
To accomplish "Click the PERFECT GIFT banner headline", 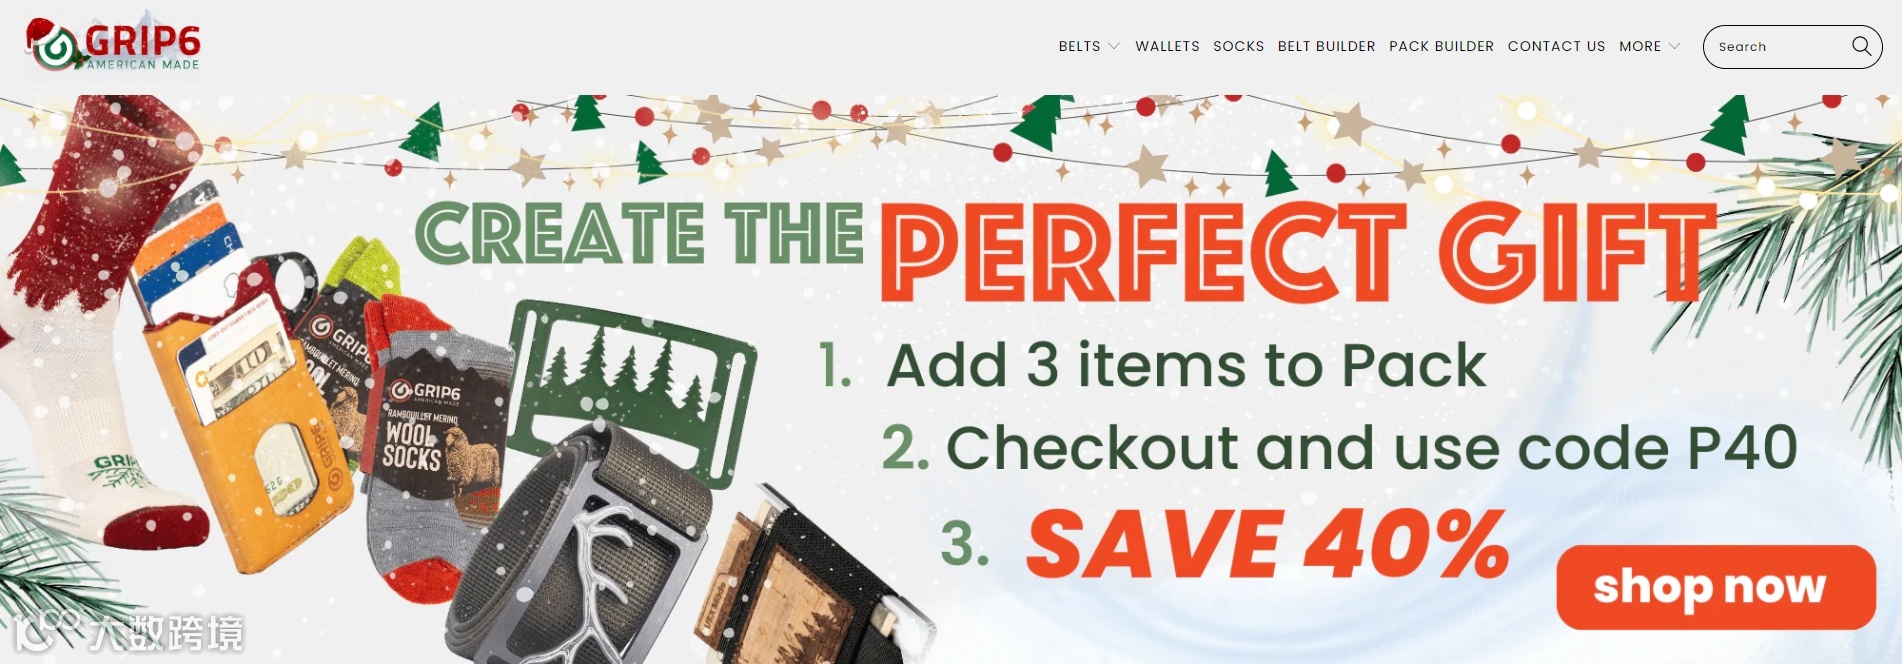I will 1298,252.
